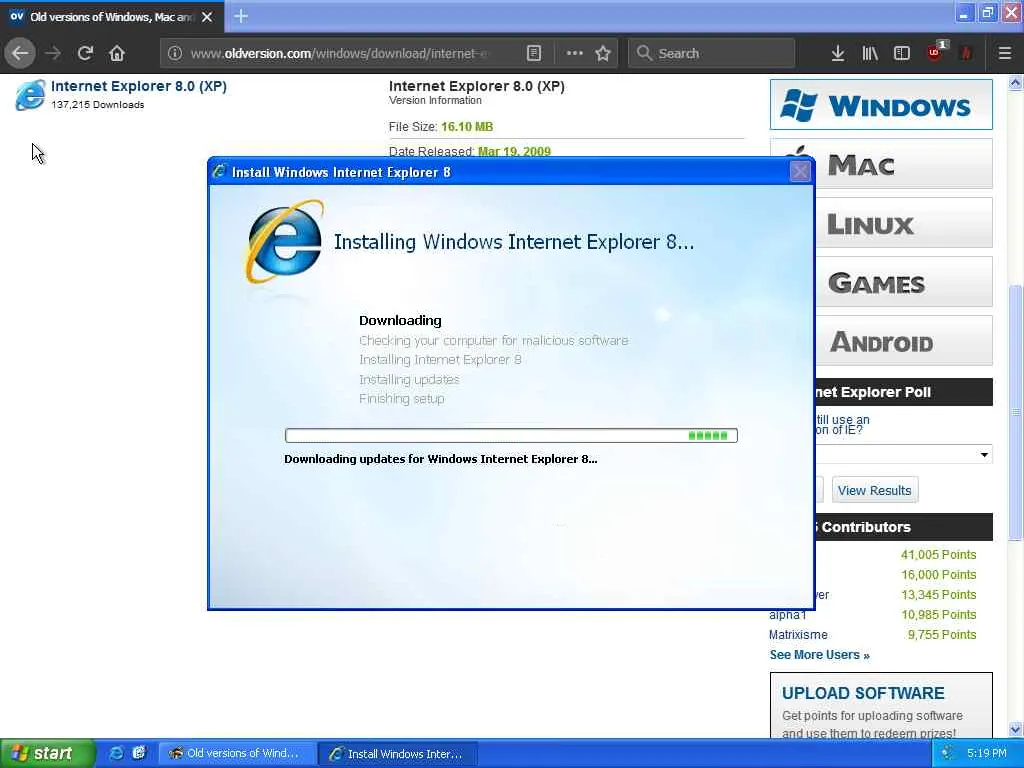Open a new tab with plus button

tap(241, 16)
